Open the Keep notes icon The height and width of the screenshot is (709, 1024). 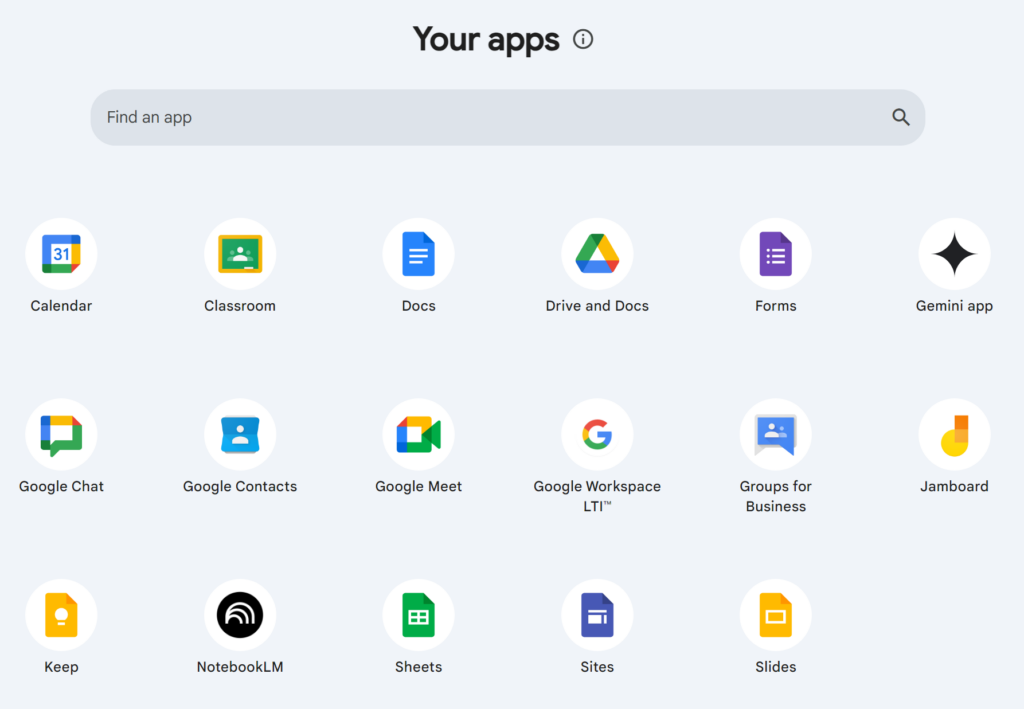[61, 615]
